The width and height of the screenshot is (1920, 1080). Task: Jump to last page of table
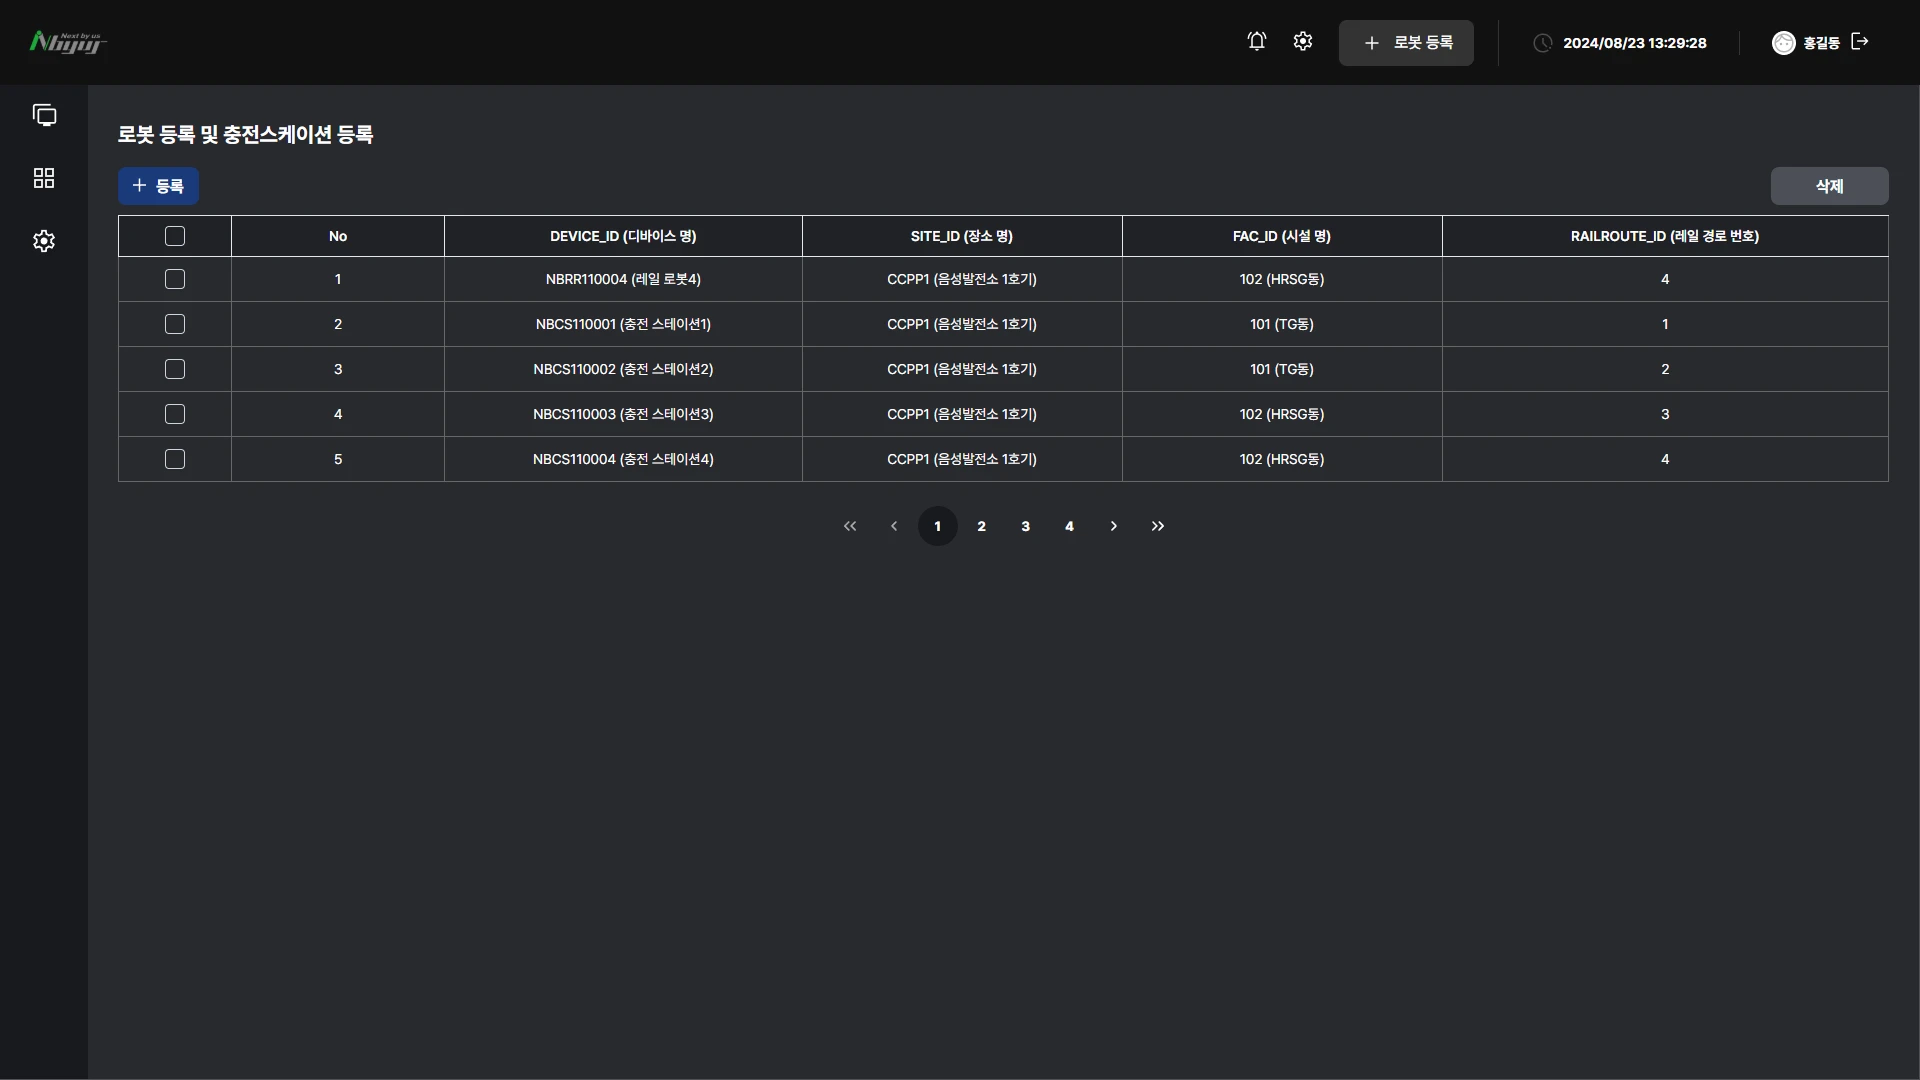tap(1158, 526)
